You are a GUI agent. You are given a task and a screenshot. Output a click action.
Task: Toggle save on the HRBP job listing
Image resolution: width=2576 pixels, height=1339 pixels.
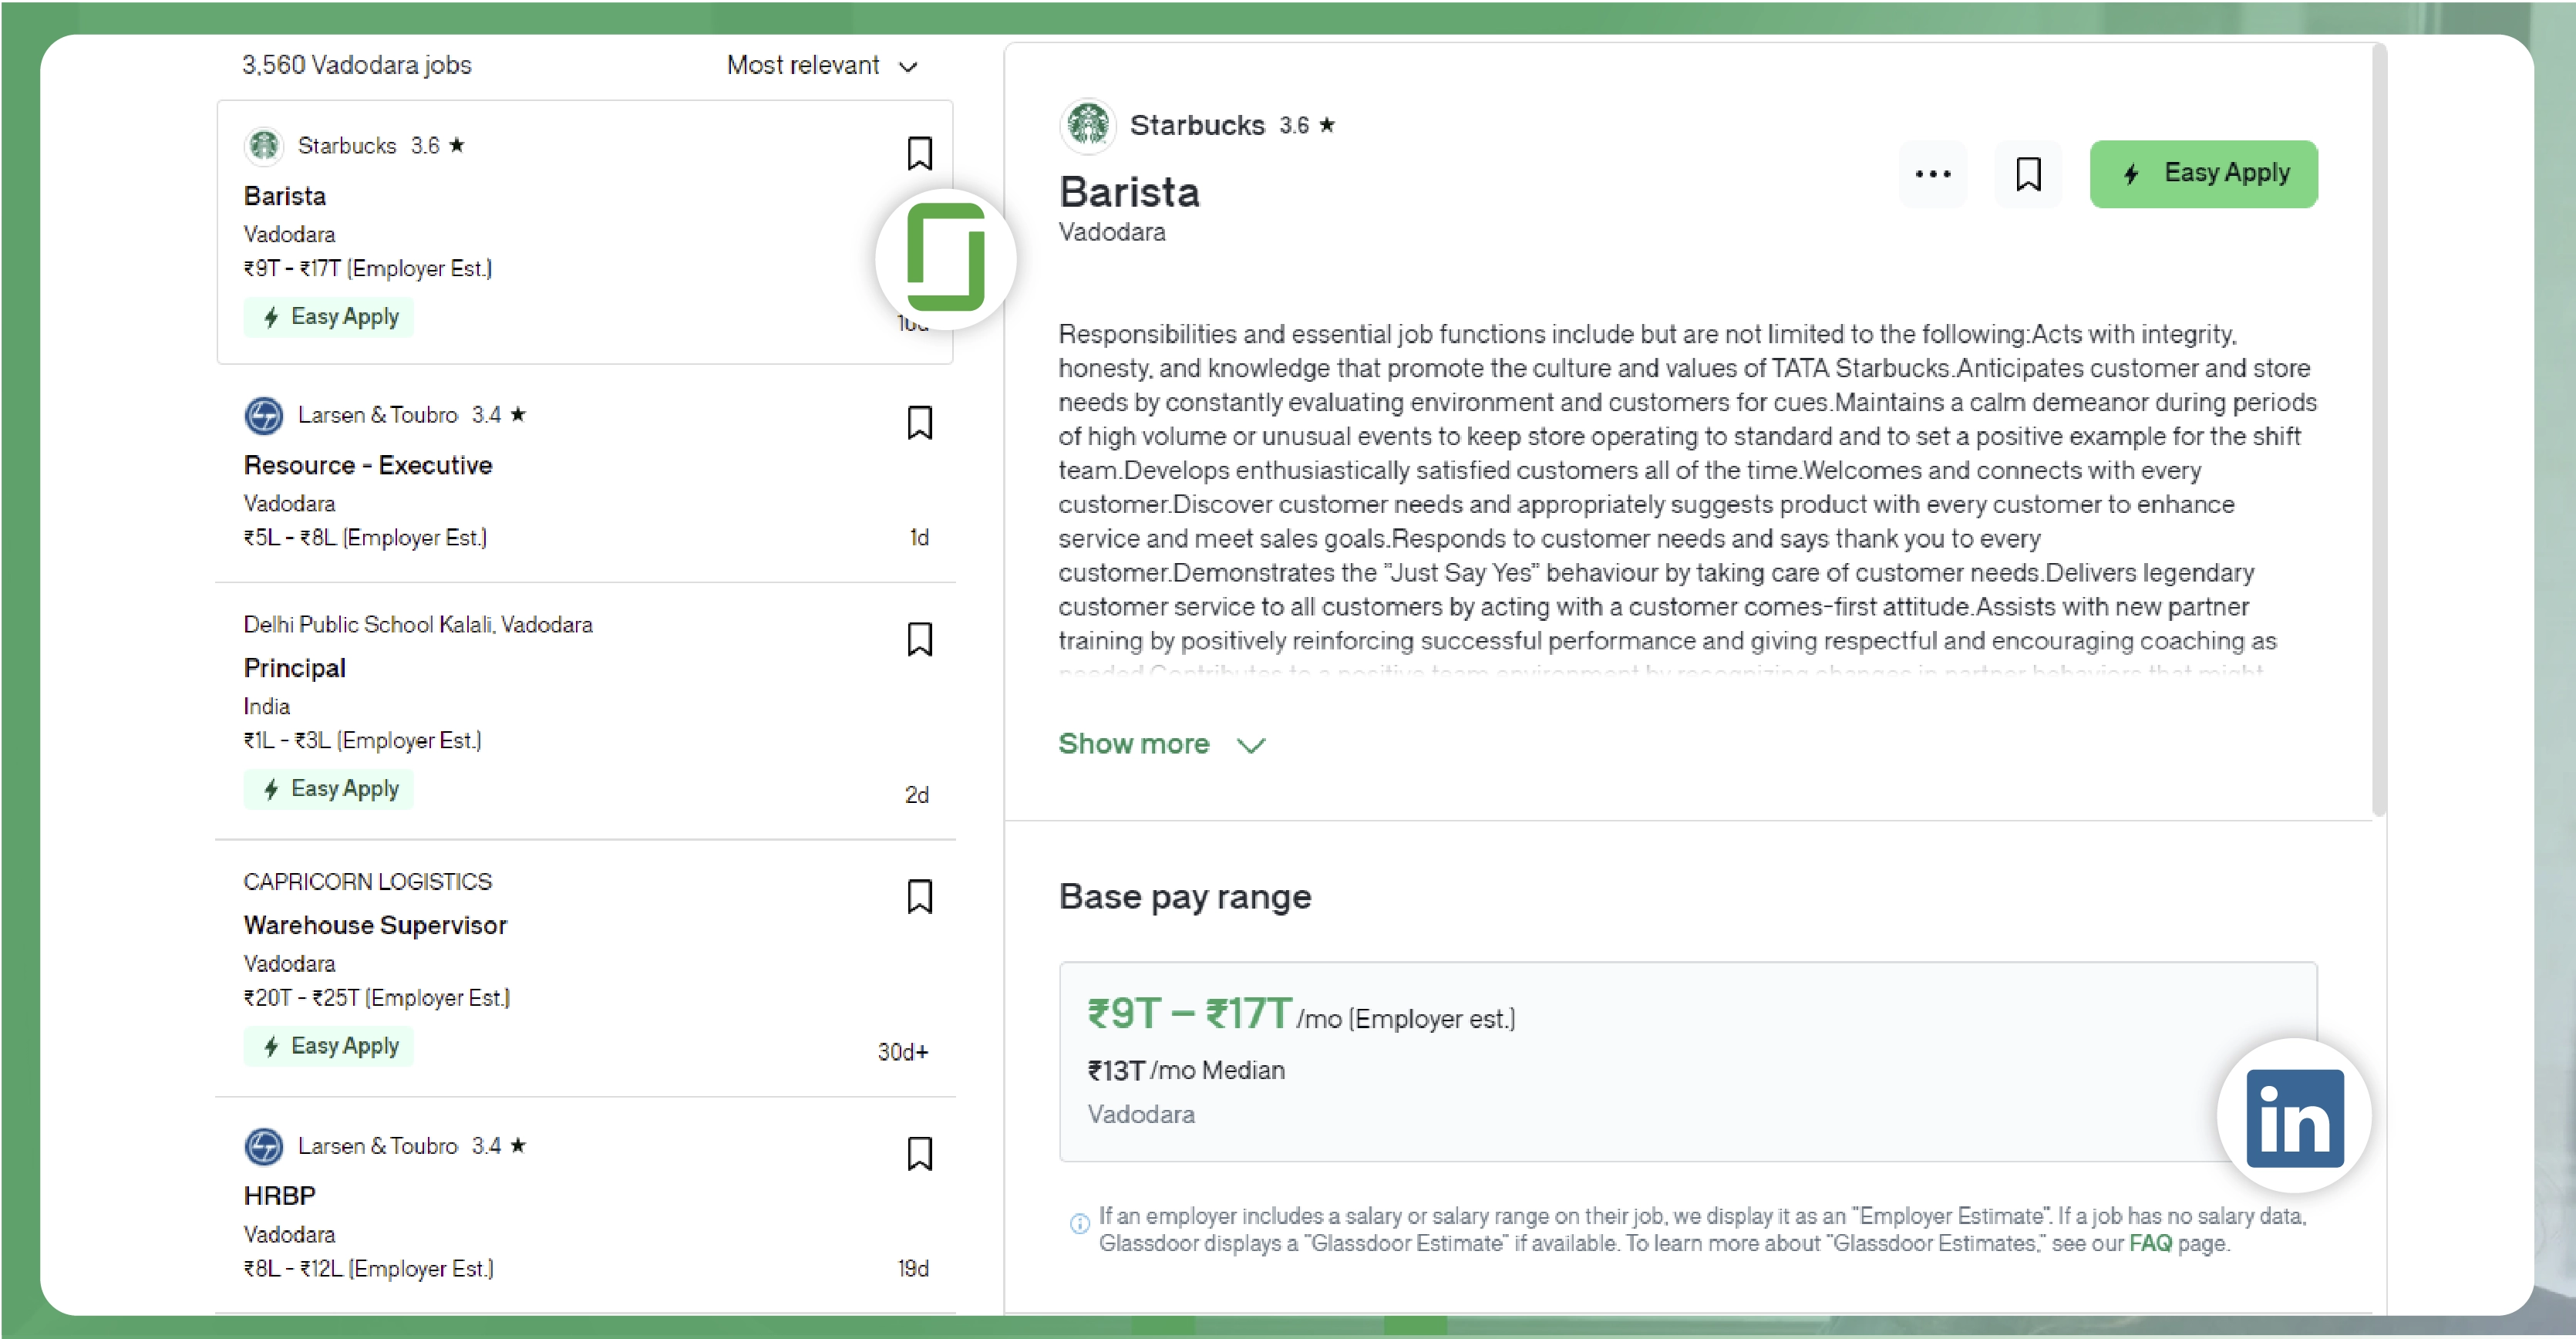919,1154
